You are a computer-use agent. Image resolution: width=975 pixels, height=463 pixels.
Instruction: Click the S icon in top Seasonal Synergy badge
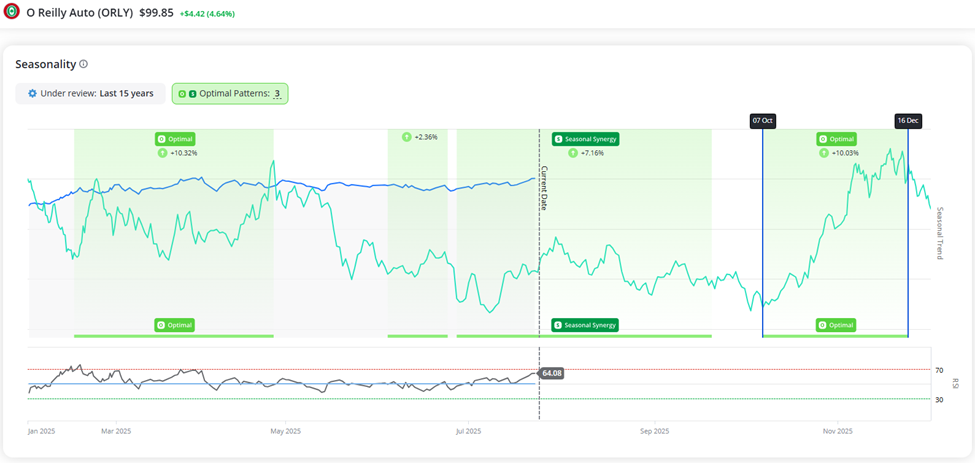pyautogui.click(x=557, y=139)
